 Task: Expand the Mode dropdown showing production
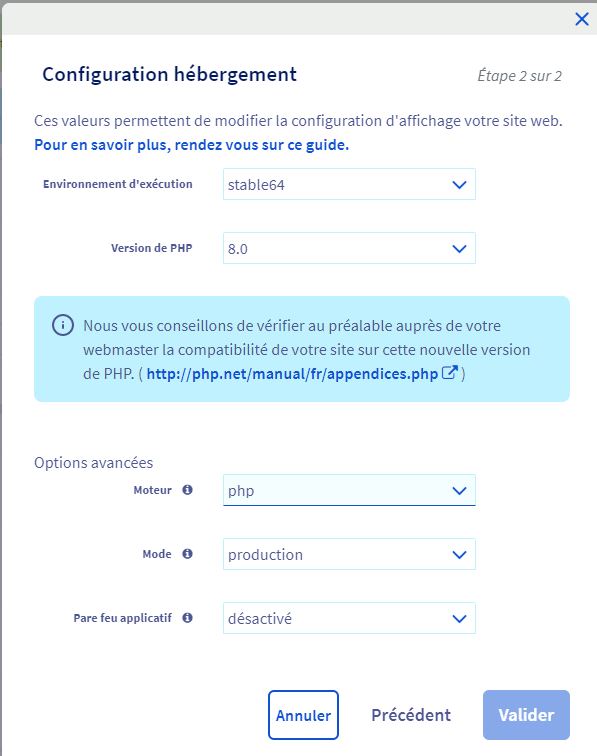pyautogui.click(x=349, y=554)
